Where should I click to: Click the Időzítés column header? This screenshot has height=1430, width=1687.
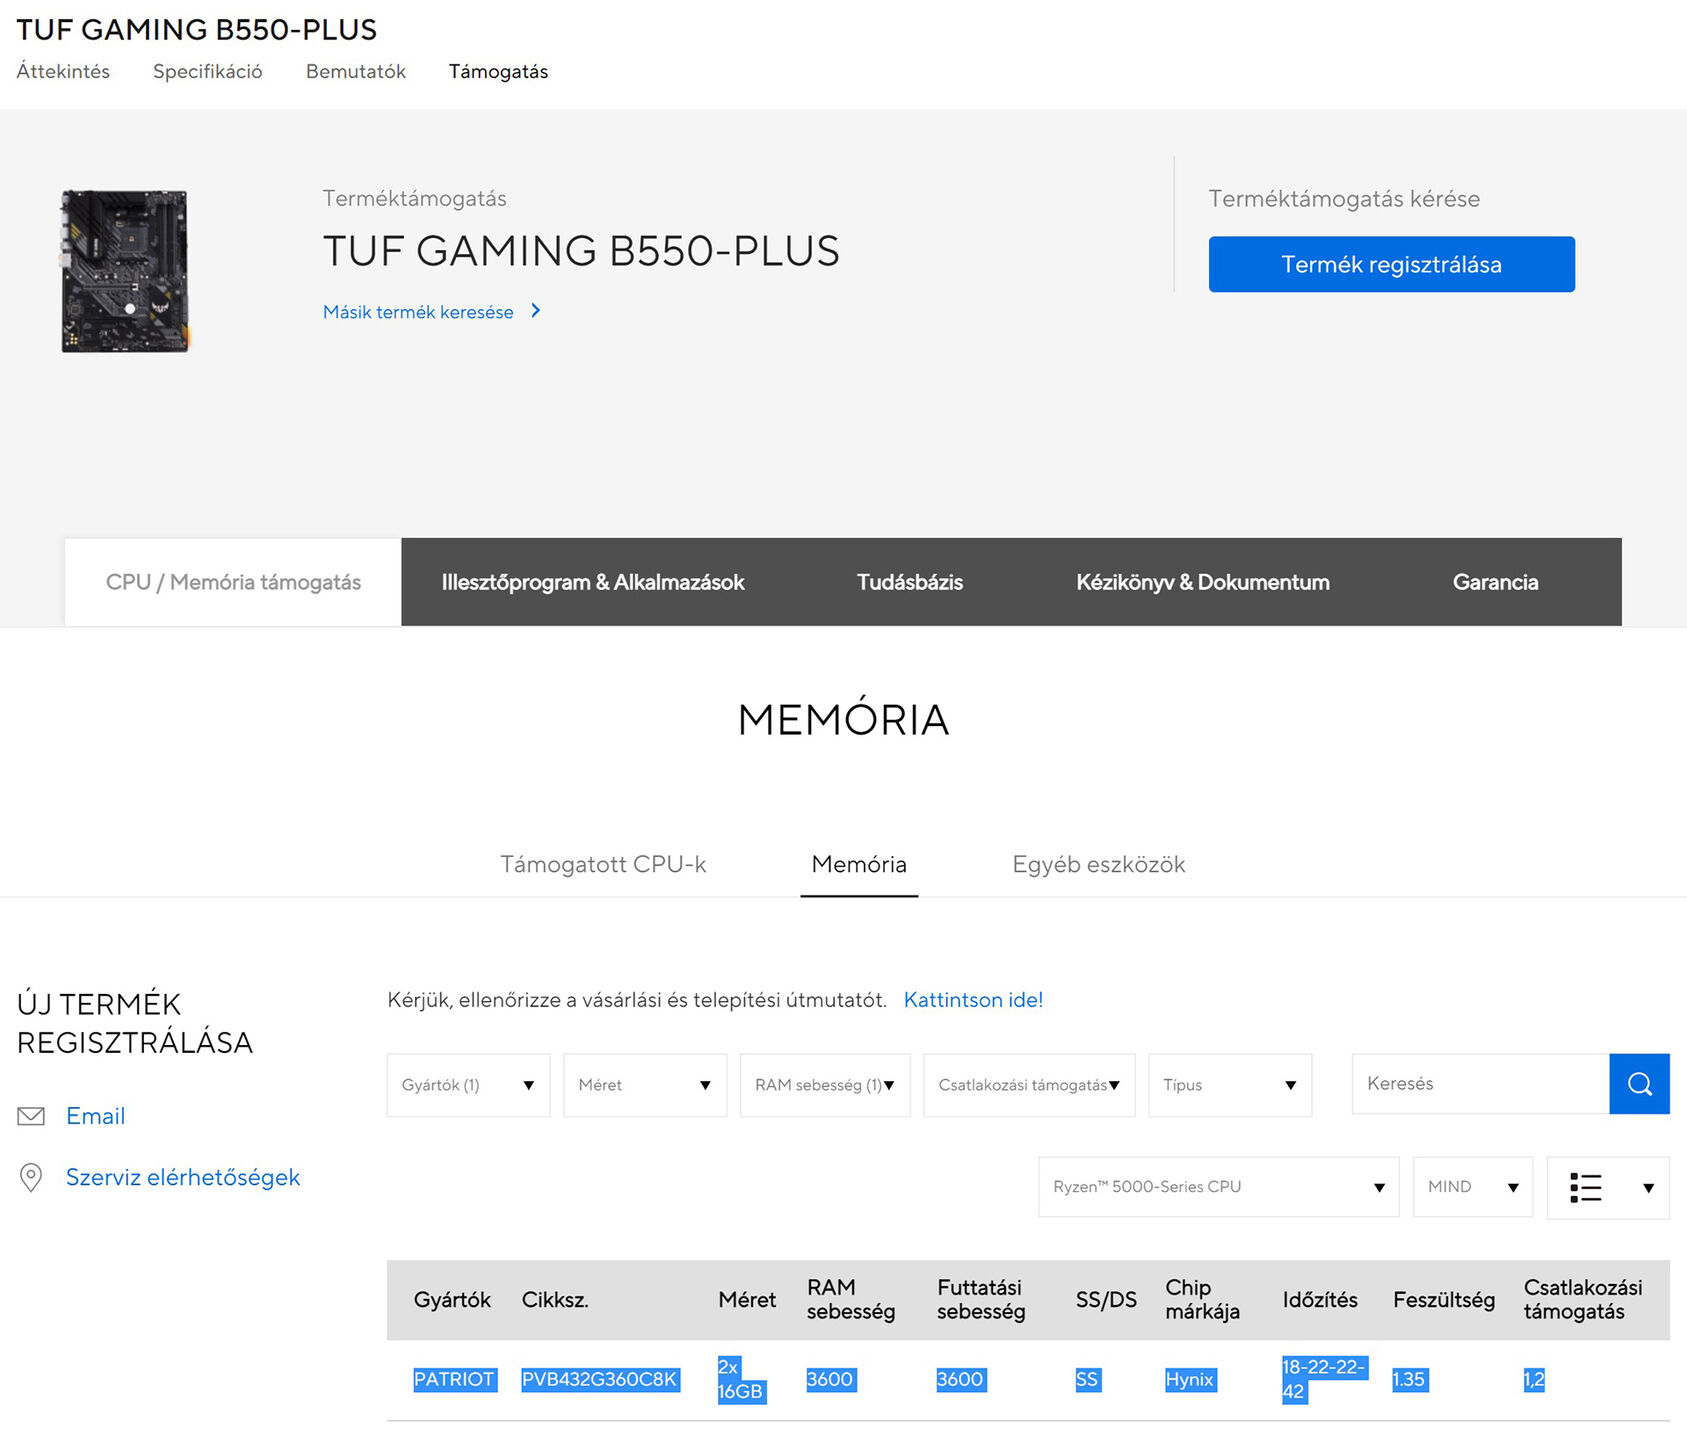(x=1320, y=1300)
